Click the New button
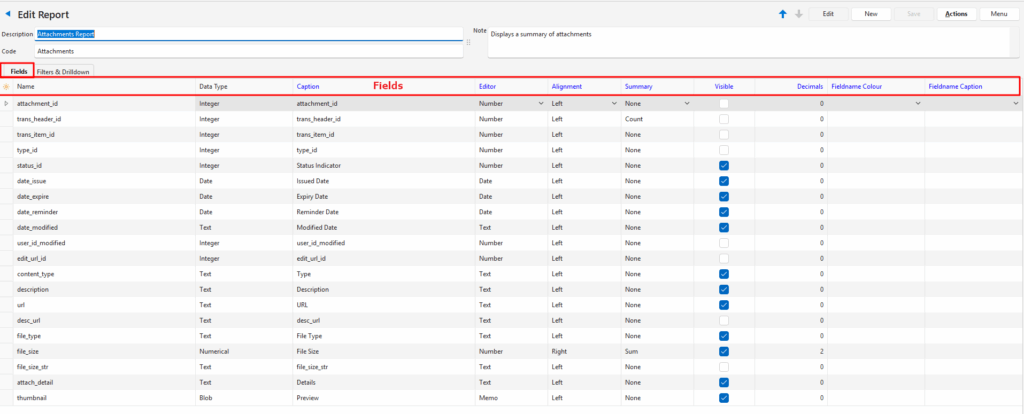 (870, 14)
